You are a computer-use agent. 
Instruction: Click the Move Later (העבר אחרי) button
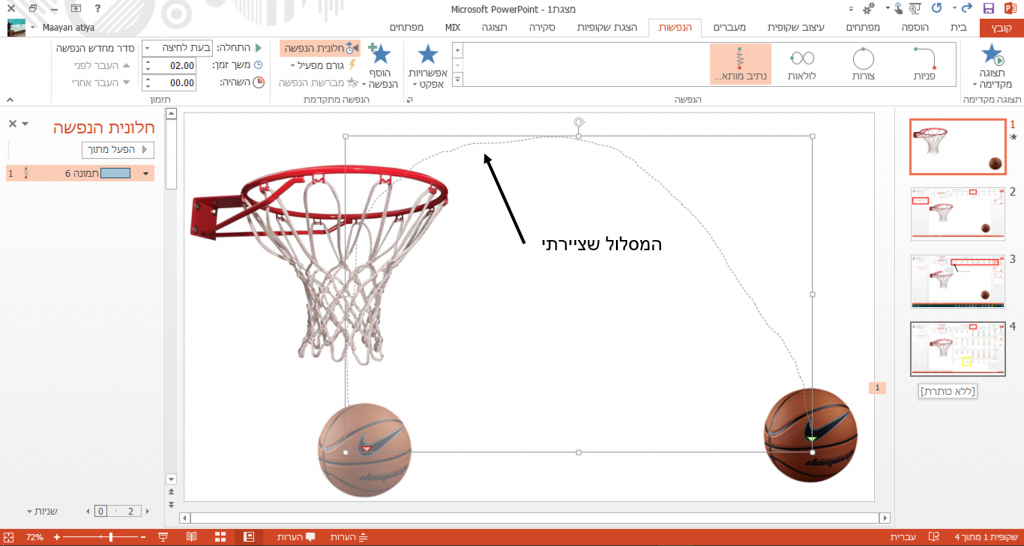(x=100, y=82)
